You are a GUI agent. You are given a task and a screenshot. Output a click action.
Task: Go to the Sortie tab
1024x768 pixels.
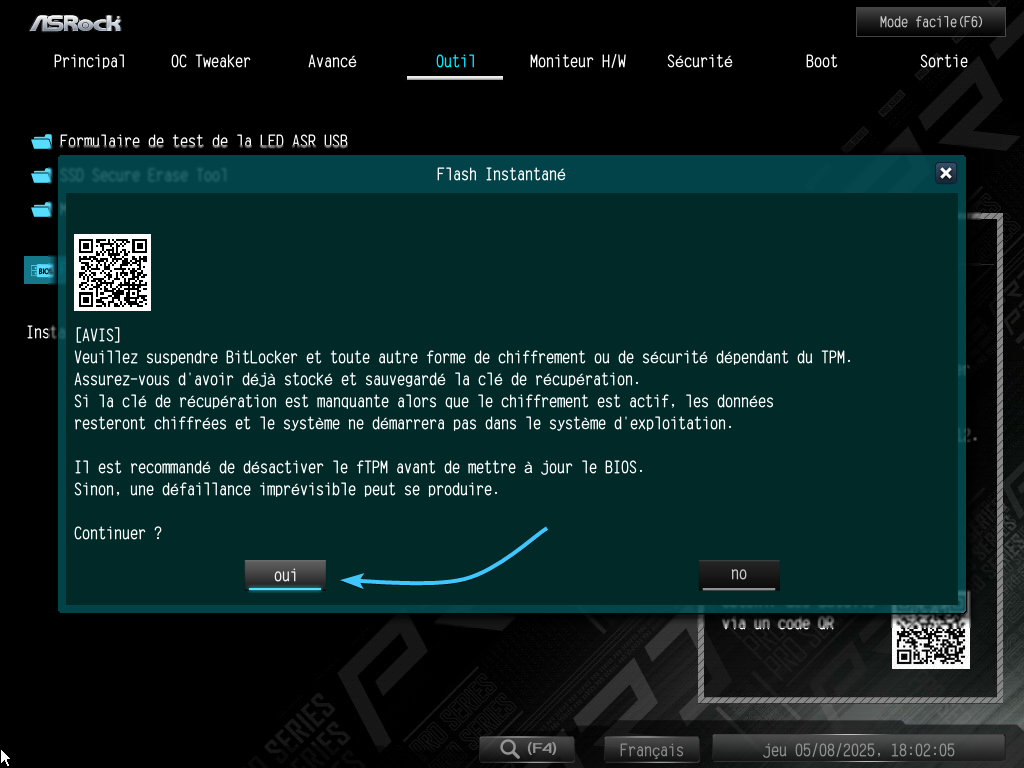[944, 61]
